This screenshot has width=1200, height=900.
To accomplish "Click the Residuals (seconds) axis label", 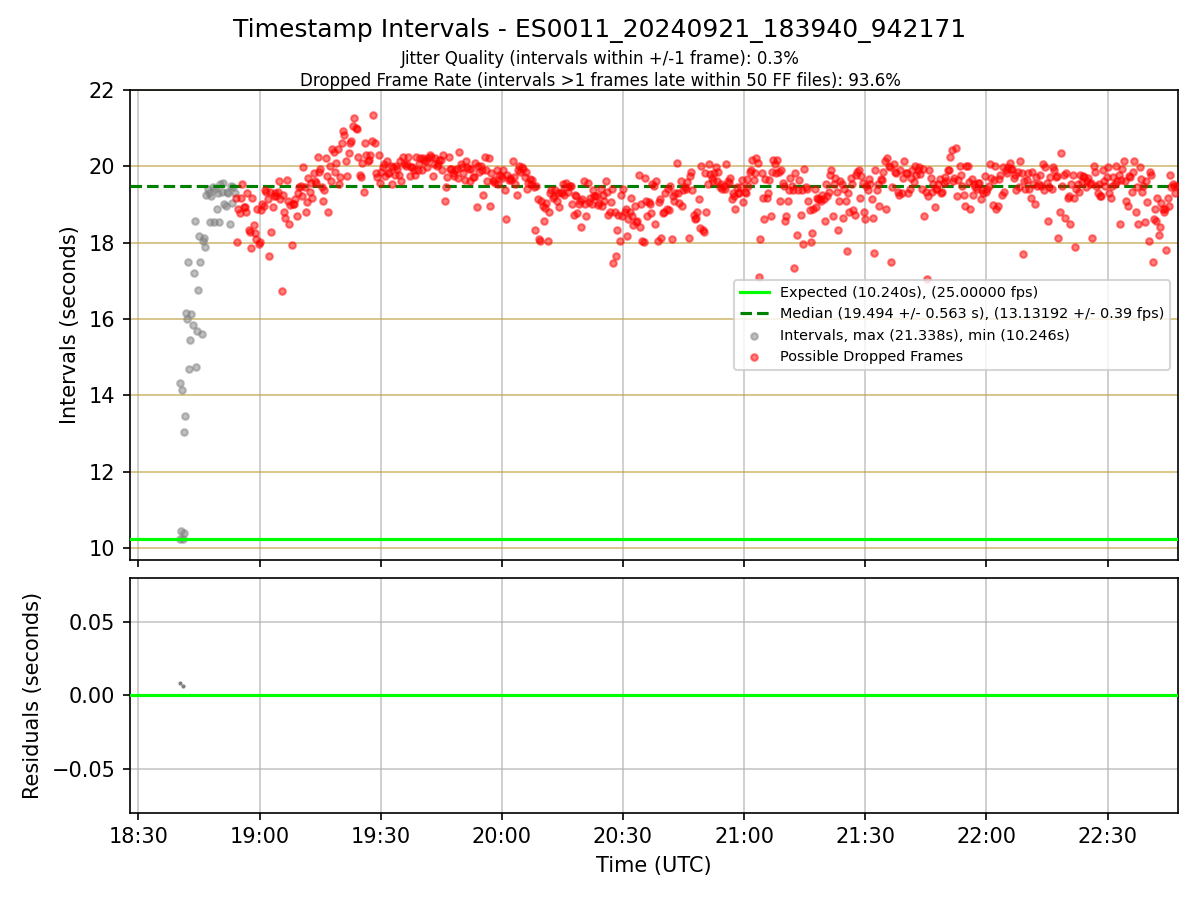I will point(32,696).
